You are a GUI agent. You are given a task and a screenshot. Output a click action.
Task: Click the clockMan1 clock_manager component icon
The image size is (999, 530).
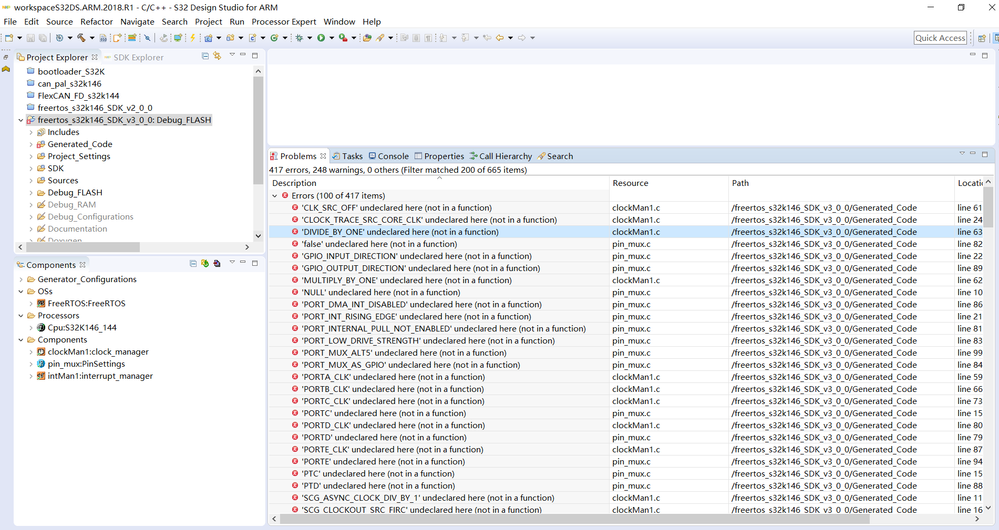tap(41, 352)
